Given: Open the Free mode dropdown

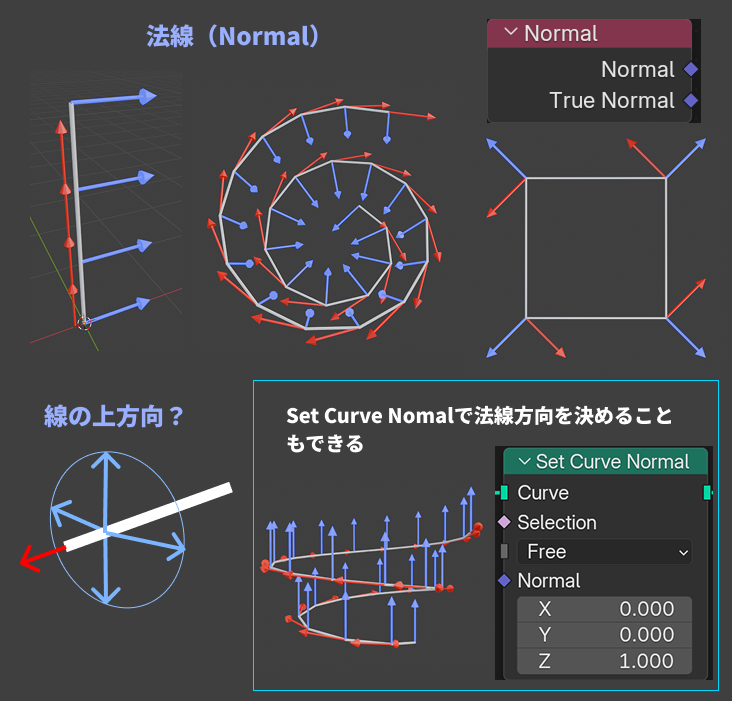Looking at the screenshot, I should pyautogui.click(x=603, y=551).
